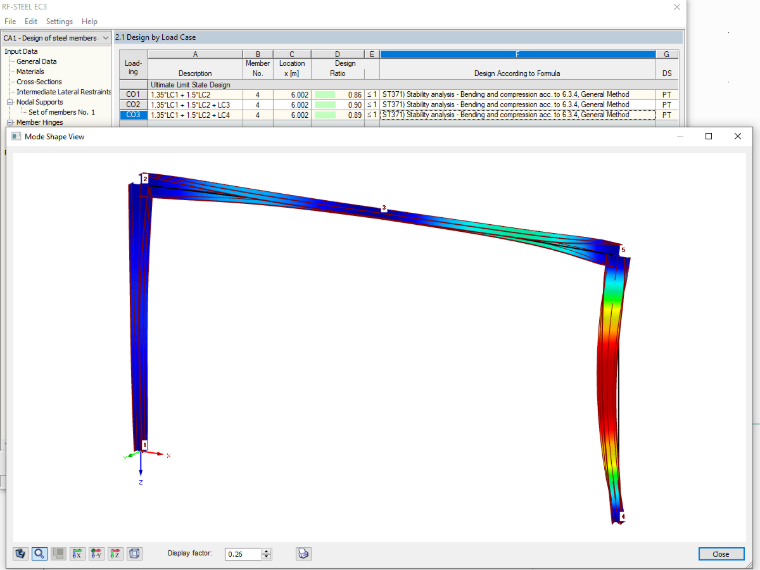Show the view in X direction
Image resolution: width=760 pixels, height=570 pixels.
tap(78, 554)
